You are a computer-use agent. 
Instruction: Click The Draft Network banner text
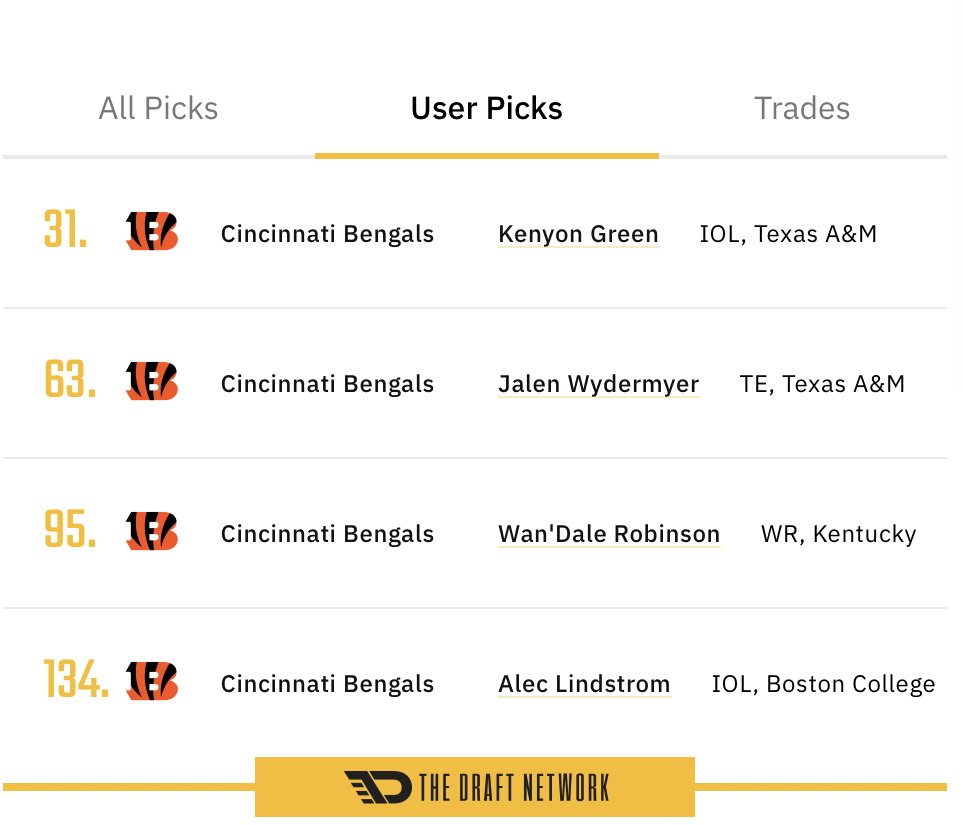(515, 788)
